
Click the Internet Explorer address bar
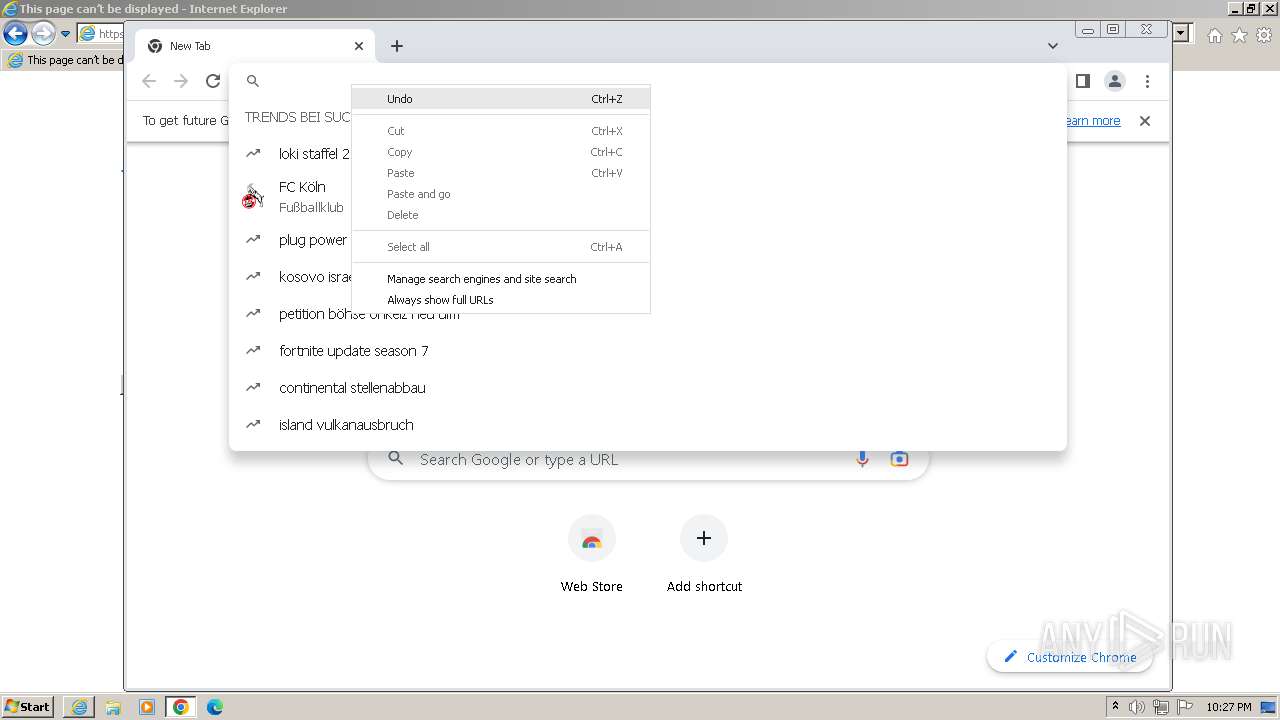tap(101, 34)
